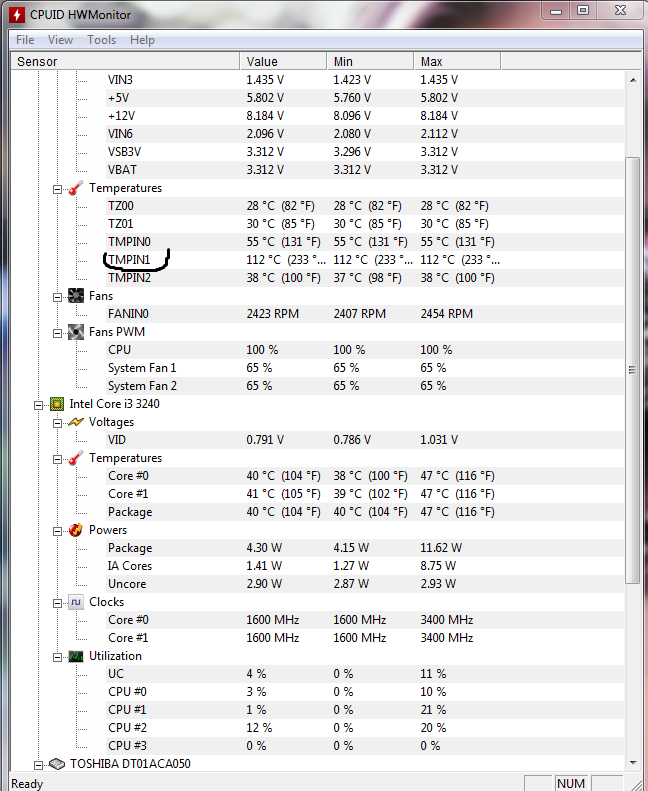
Task: Click the thermometer icon for CPU Temperatures
Action: click(x=76, y=458)
